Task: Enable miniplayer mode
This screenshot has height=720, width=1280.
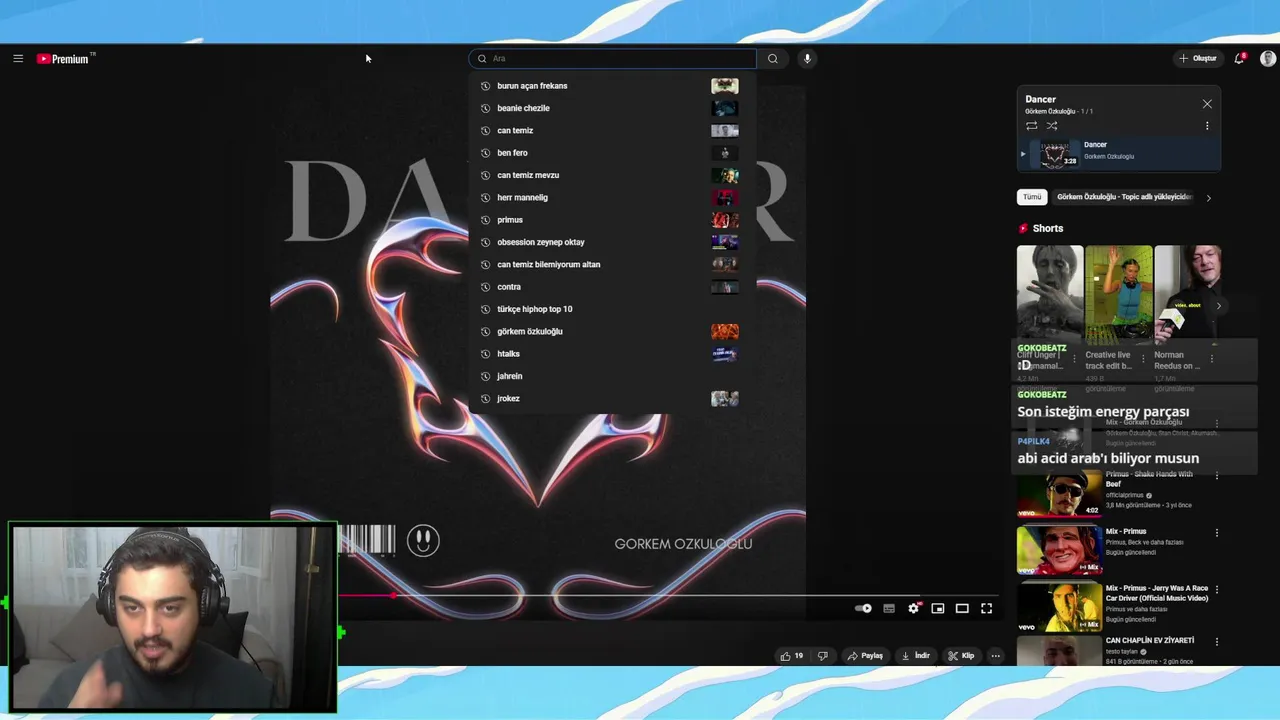Action: (x=938, y=608)
